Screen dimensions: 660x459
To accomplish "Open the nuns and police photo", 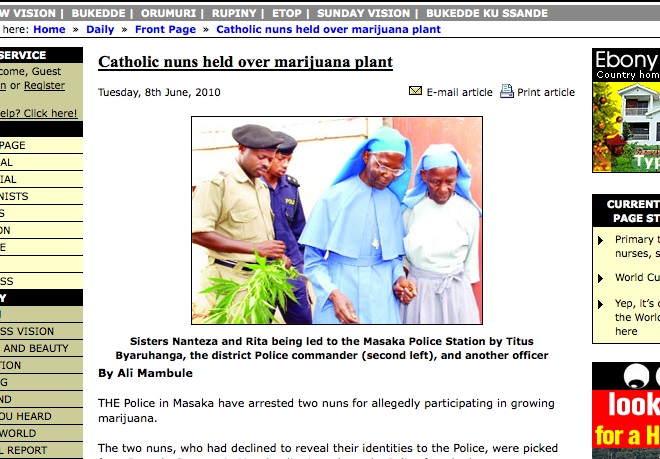I will [337, 220].
